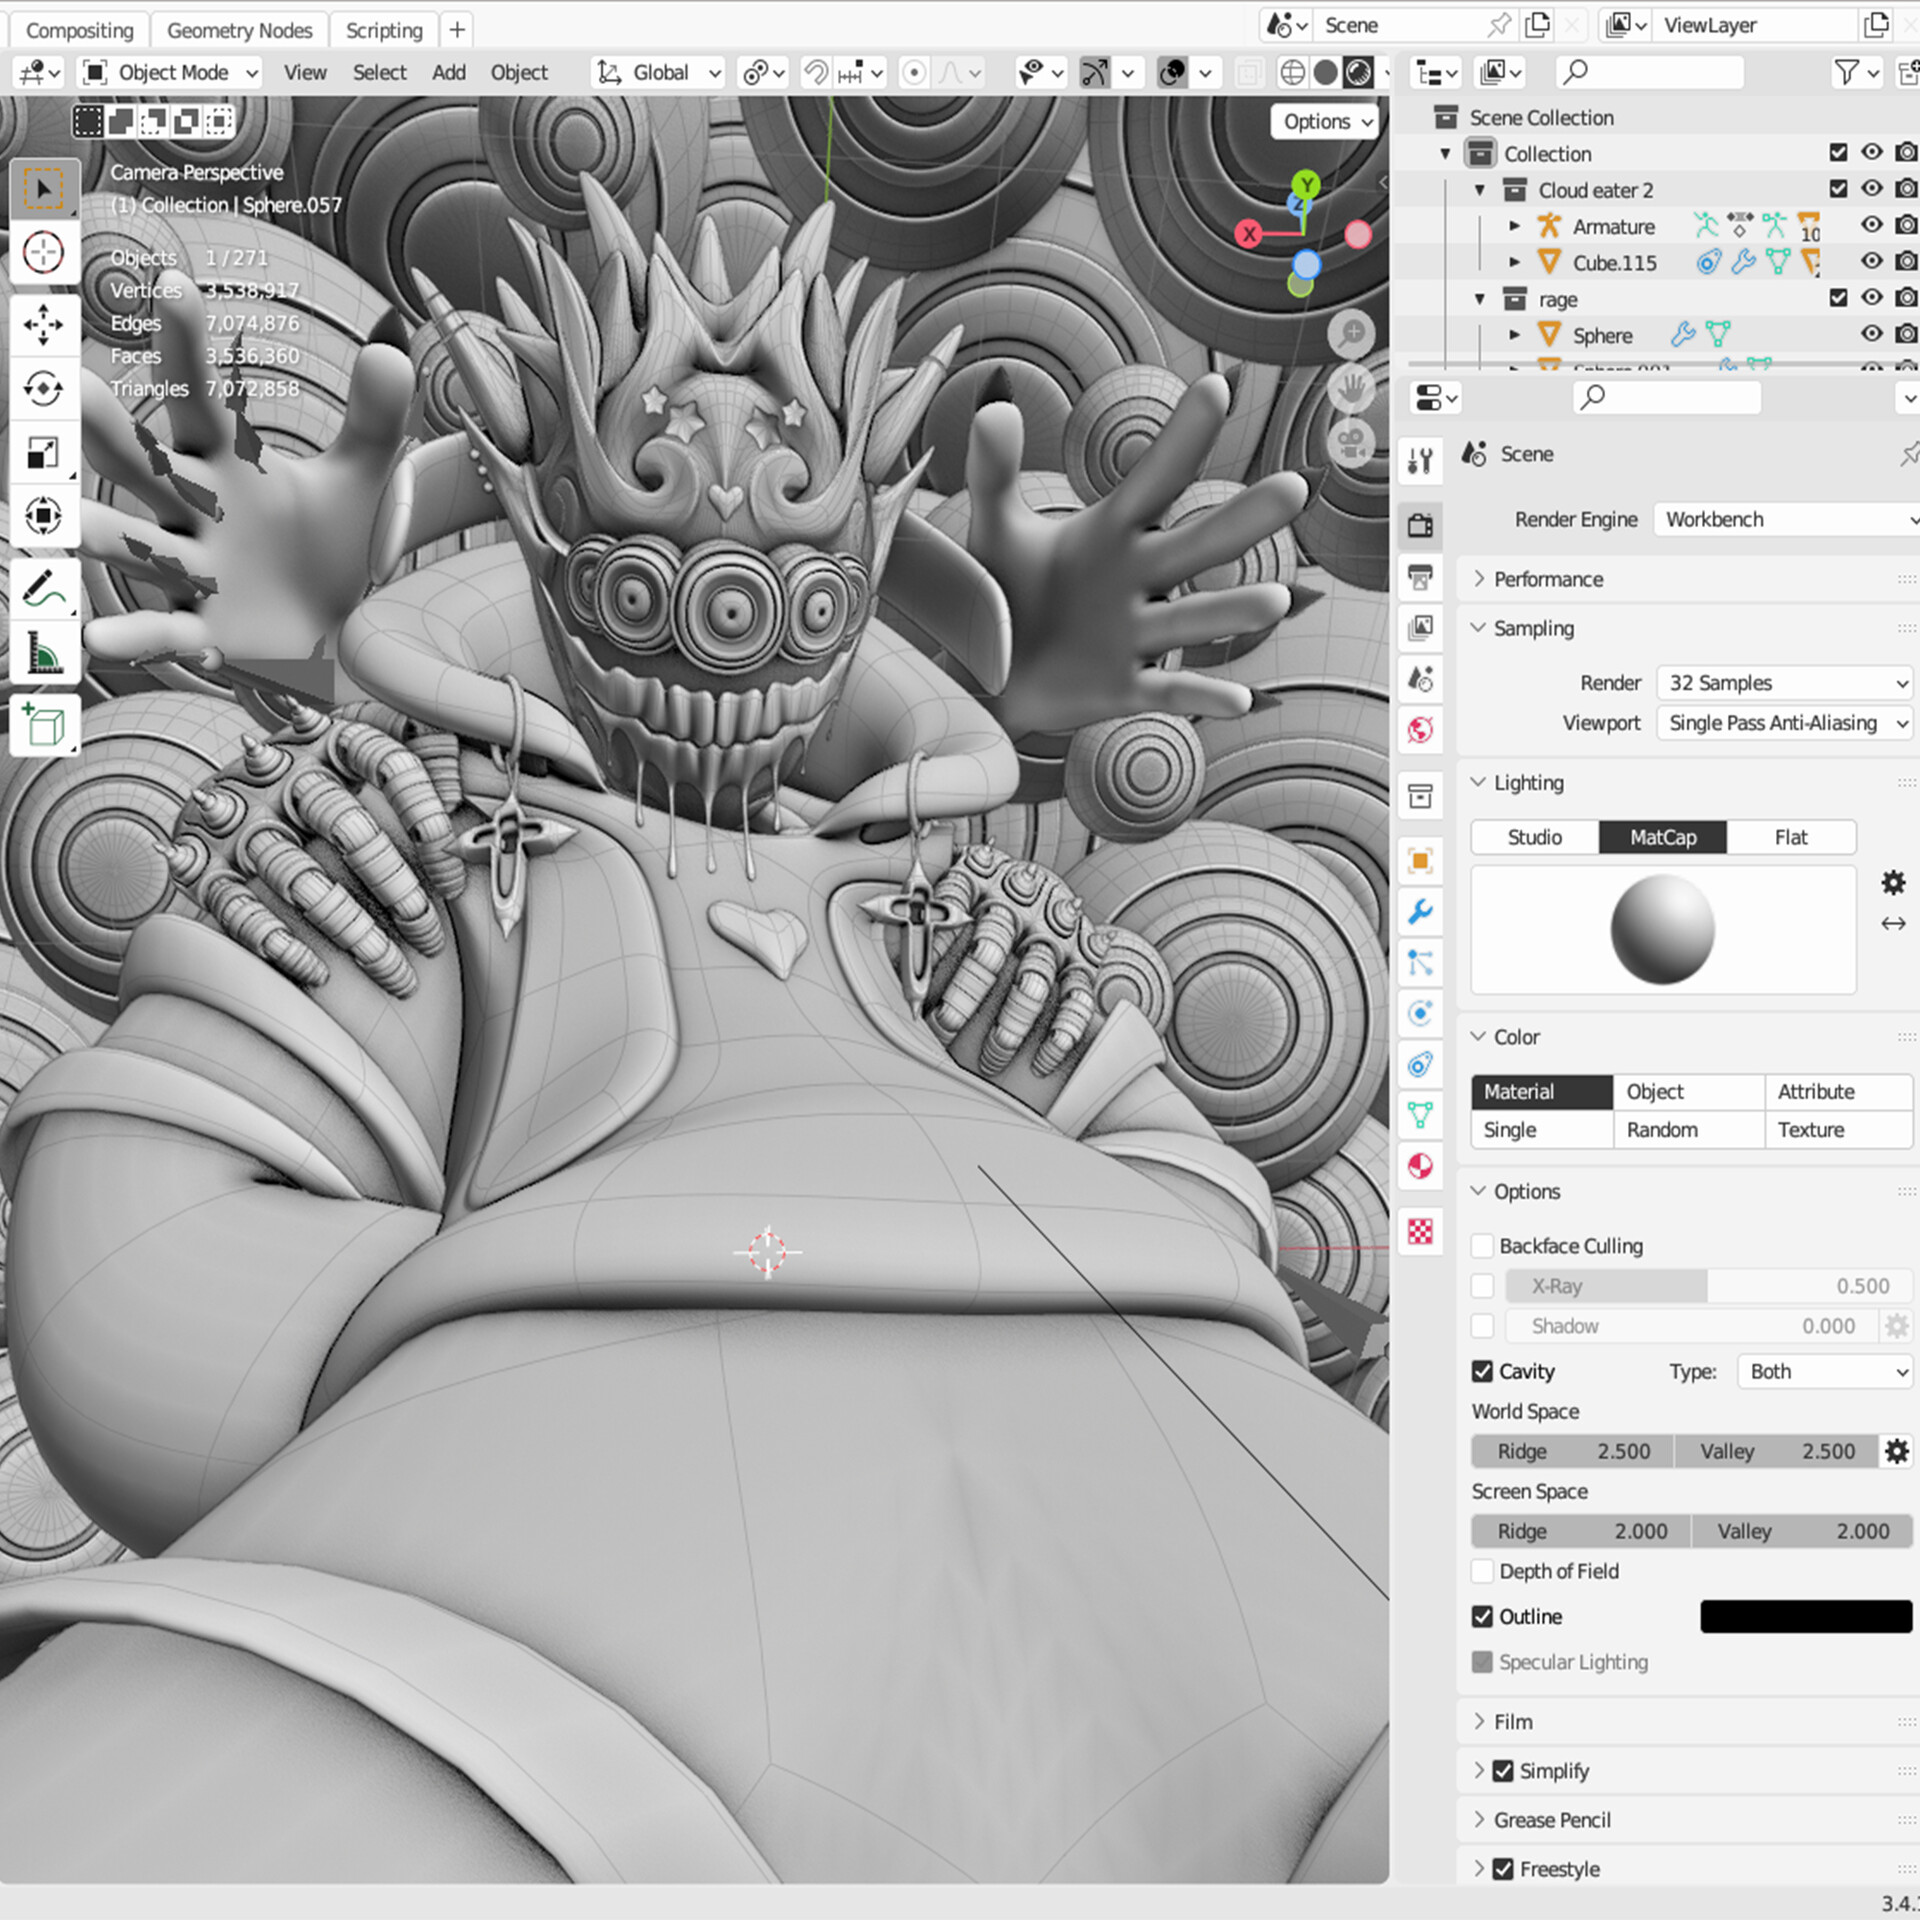Open the Select menu in the 3D viewport
Screen dimensions: 1920x1920
pyautogui.click(x=380, y=72)
